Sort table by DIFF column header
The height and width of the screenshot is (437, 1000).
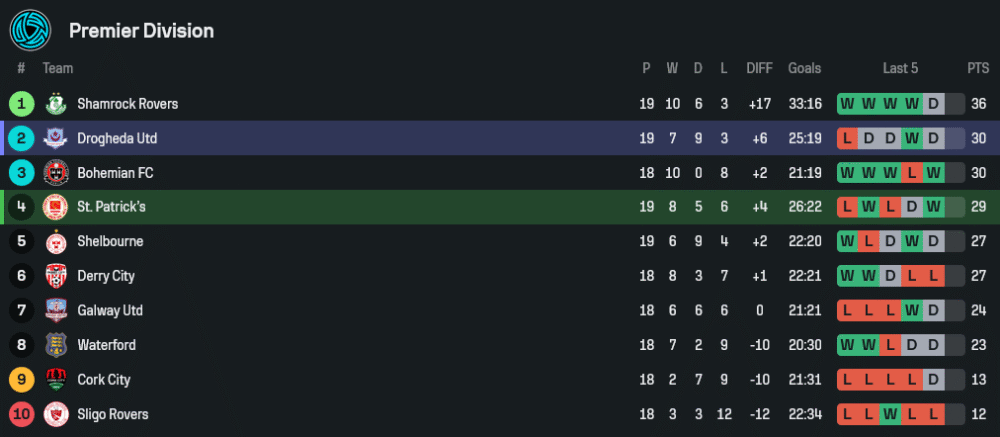click(759, 68)
